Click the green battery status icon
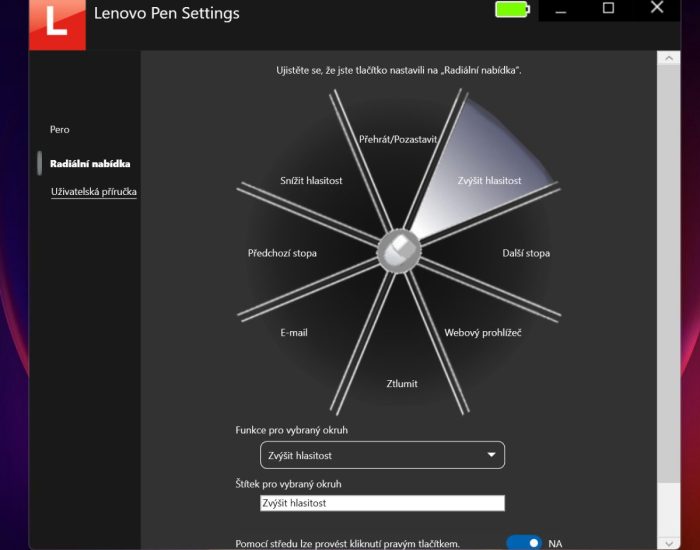Screen dimensions: 700x550 click(514, 10)
